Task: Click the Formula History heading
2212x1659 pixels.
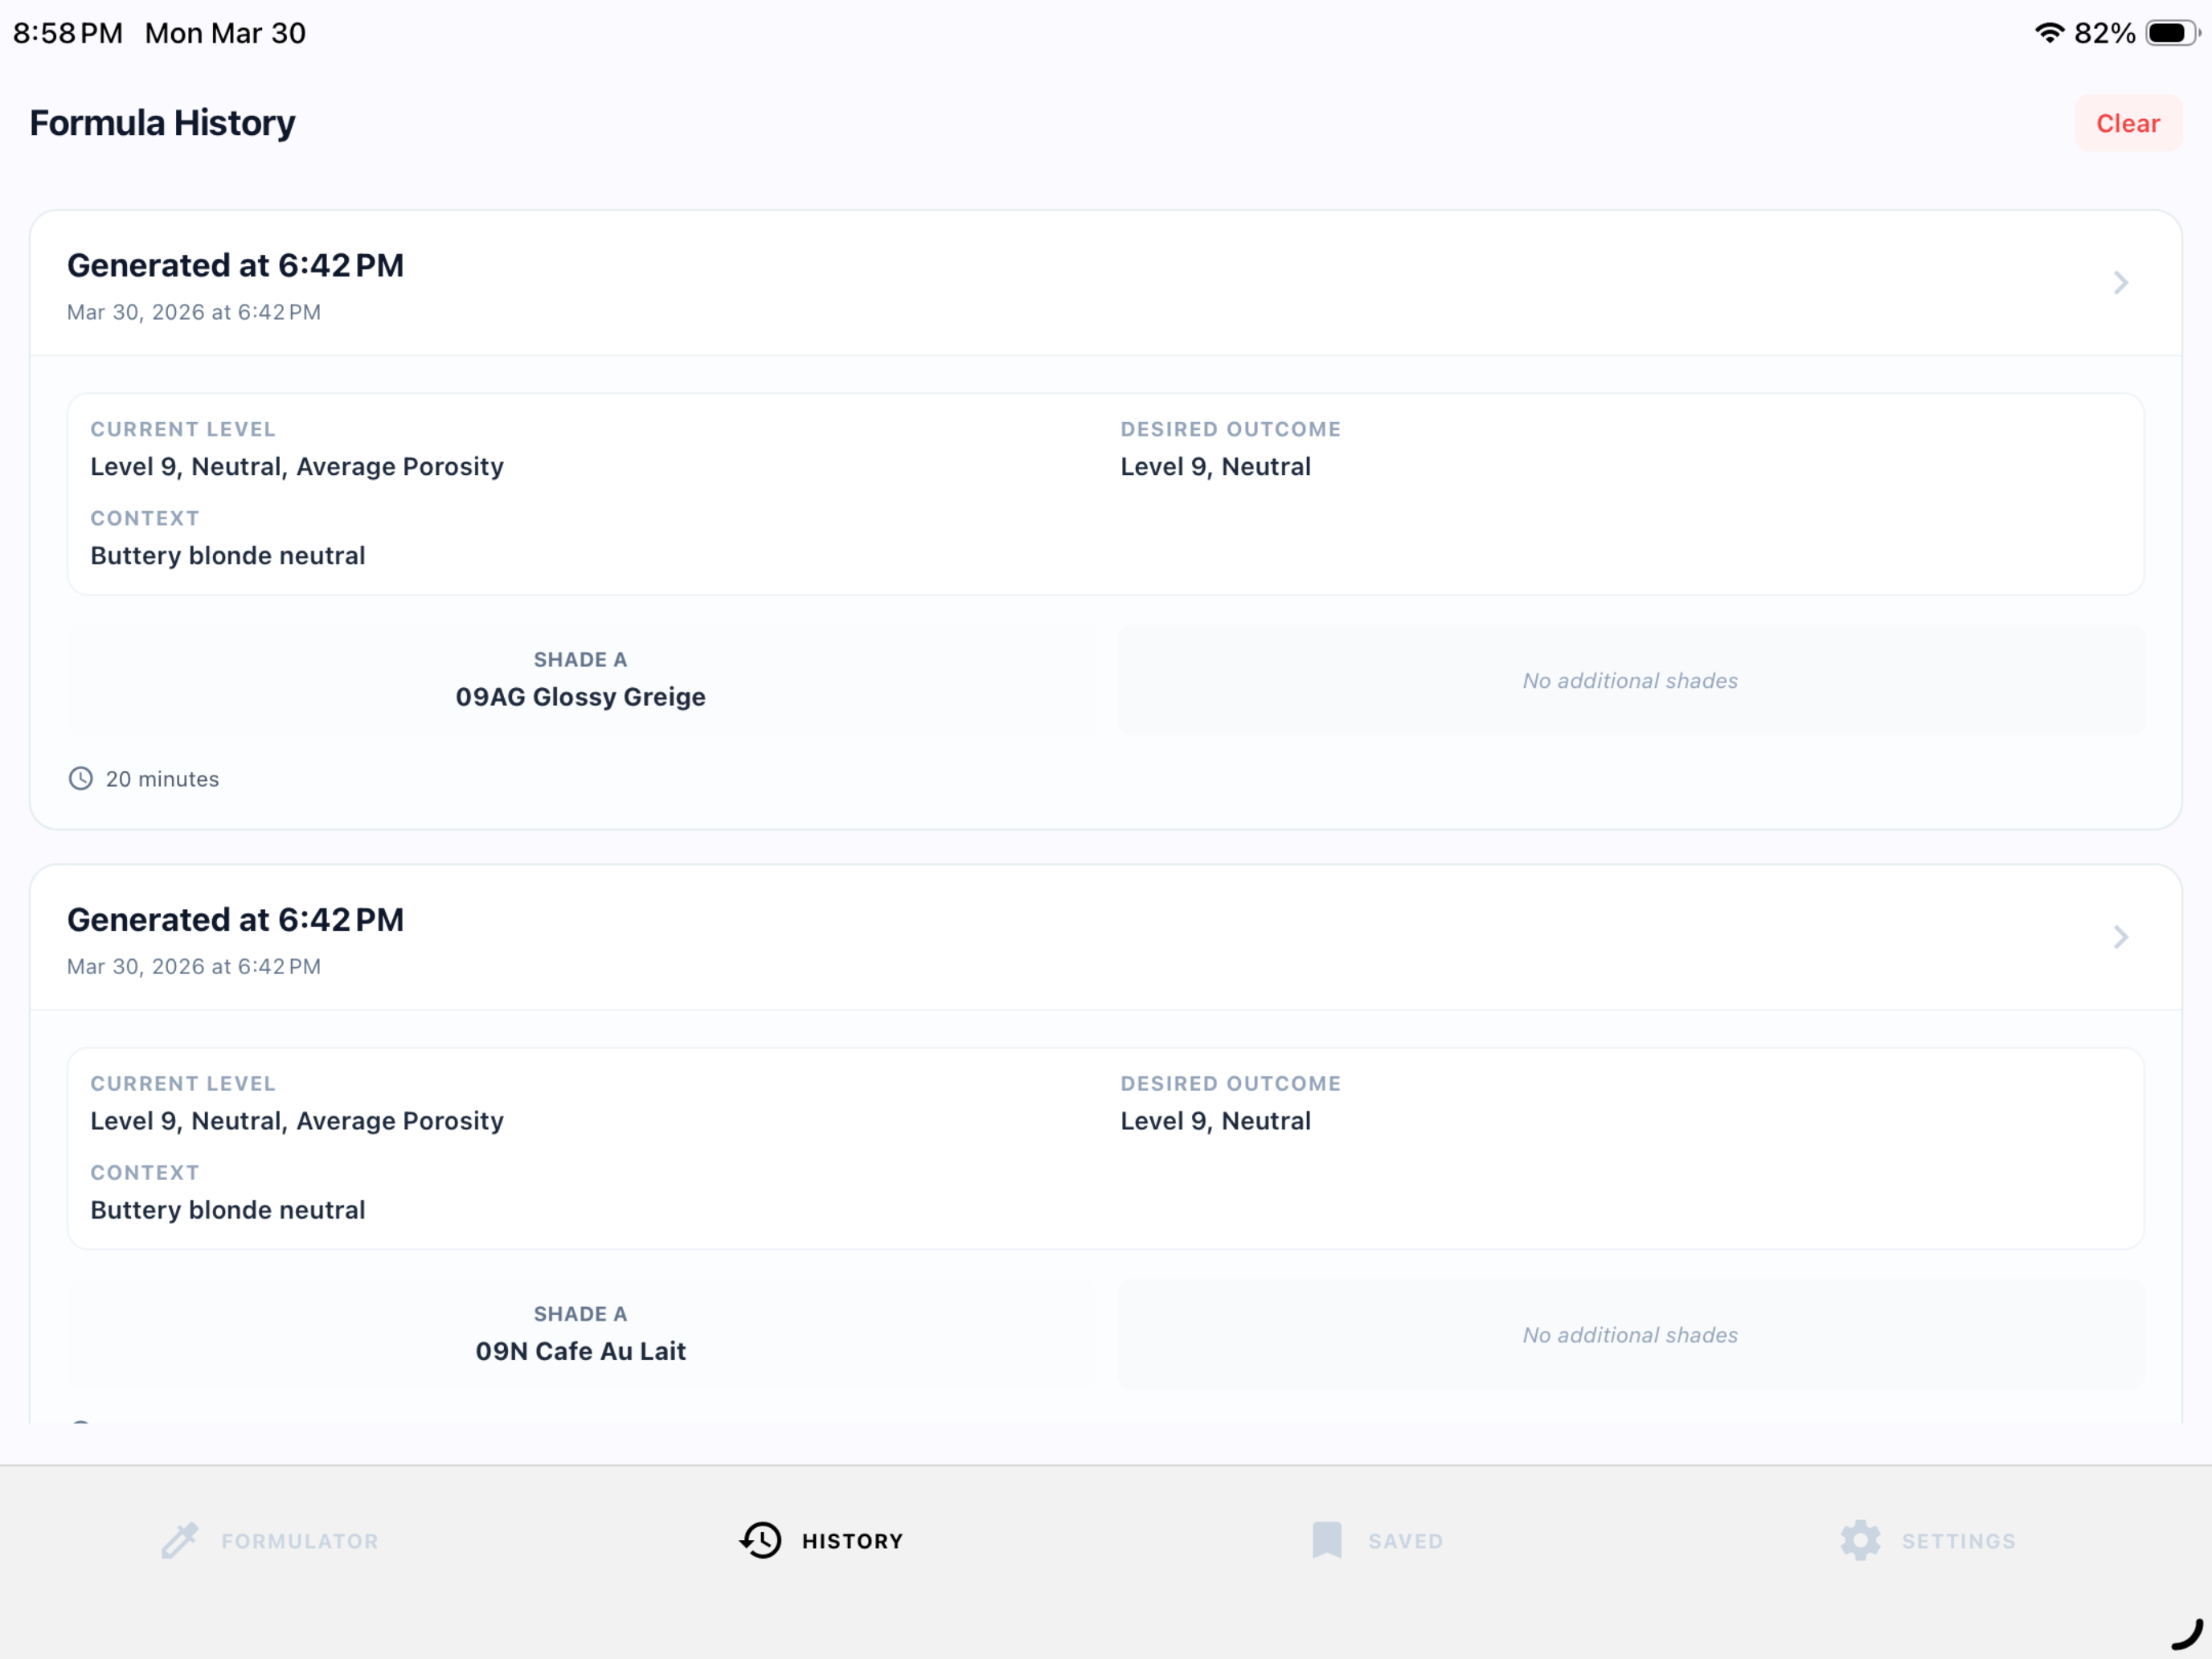Action: (x=162, y=123)
